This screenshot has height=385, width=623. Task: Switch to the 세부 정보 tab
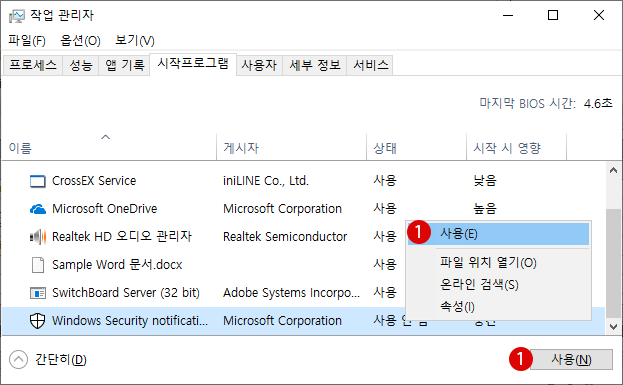[x=315, y=65]
